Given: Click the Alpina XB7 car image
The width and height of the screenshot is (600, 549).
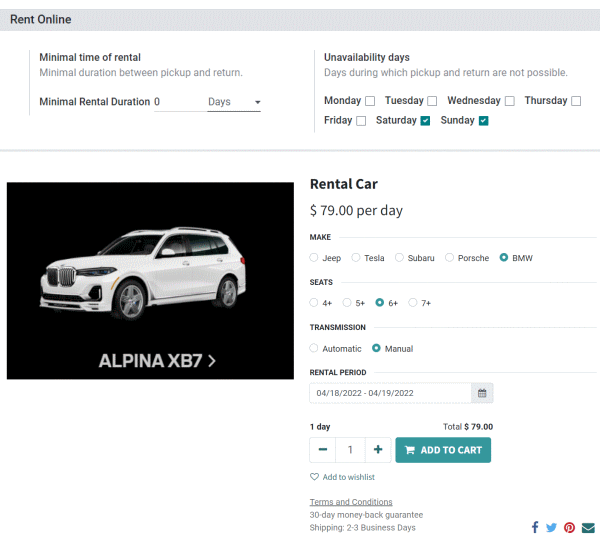Looking at the screenshot, I should pos(150,281).
